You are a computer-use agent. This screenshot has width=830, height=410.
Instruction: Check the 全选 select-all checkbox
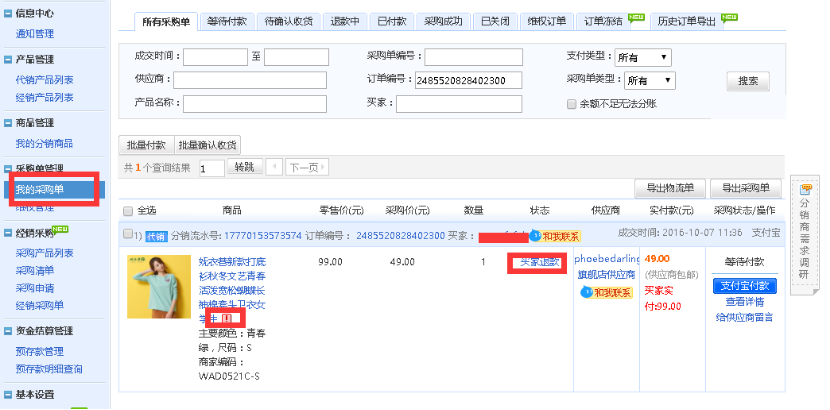point(127,211)
